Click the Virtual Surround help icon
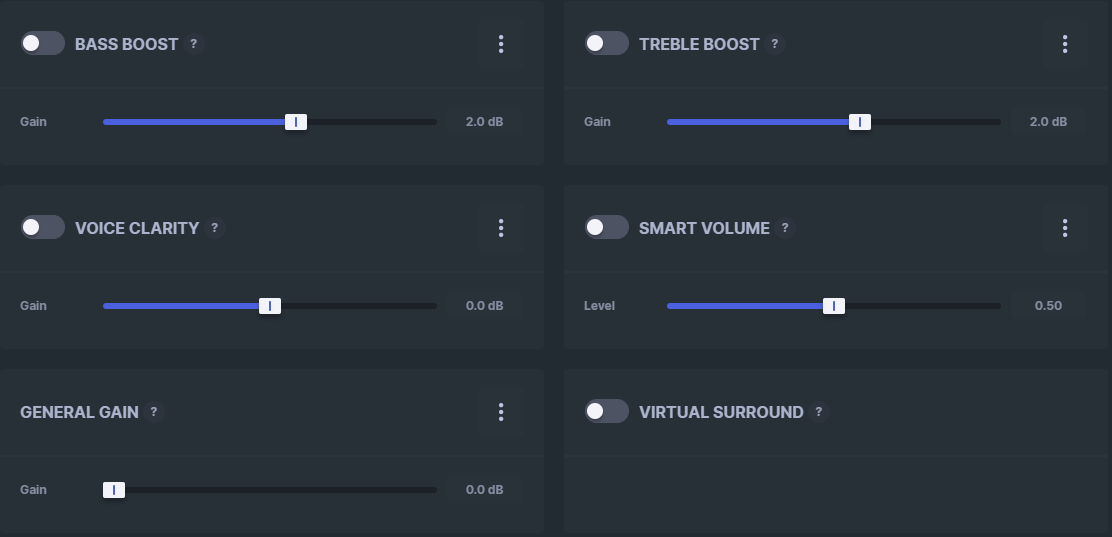The height and width of the screenshot is (537, 1112). pyautogui.click(x=819, y=412)
